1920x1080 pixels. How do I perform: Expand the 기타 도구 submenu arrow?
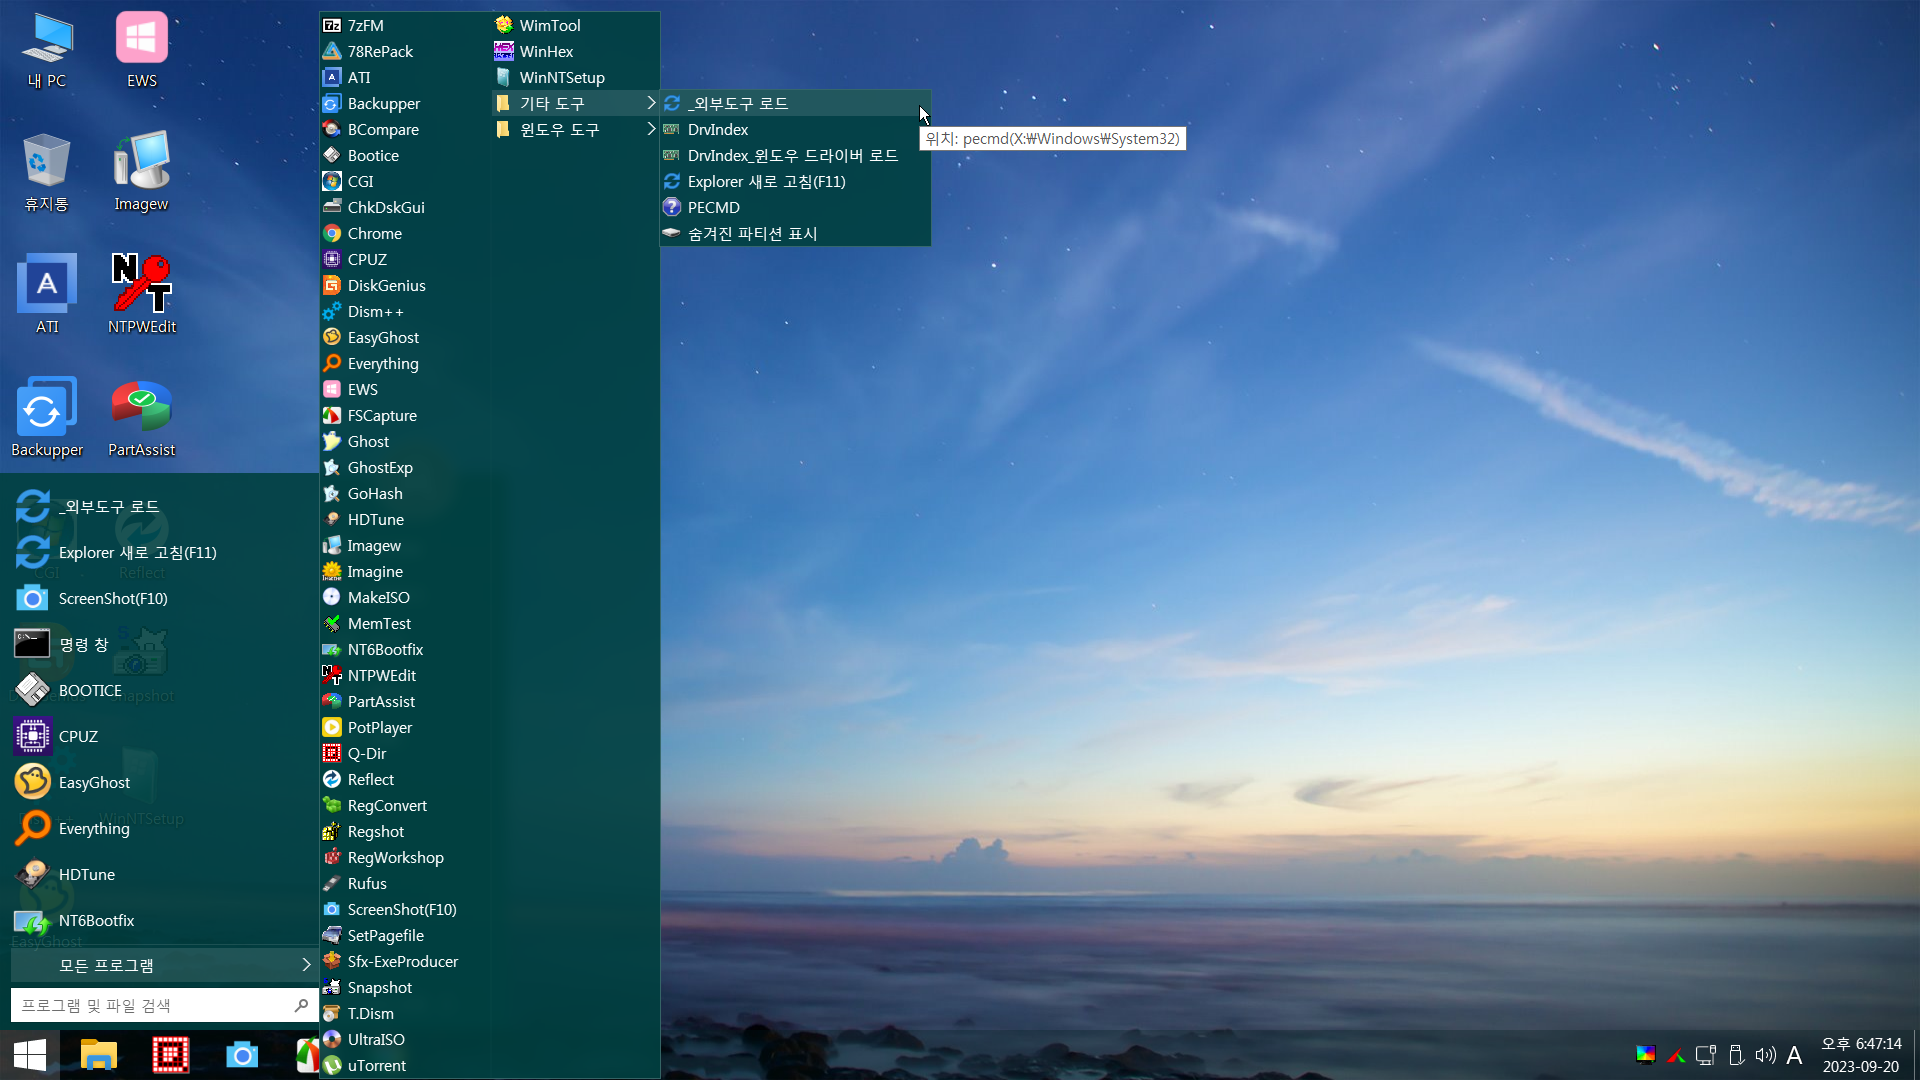pos(651,103)
